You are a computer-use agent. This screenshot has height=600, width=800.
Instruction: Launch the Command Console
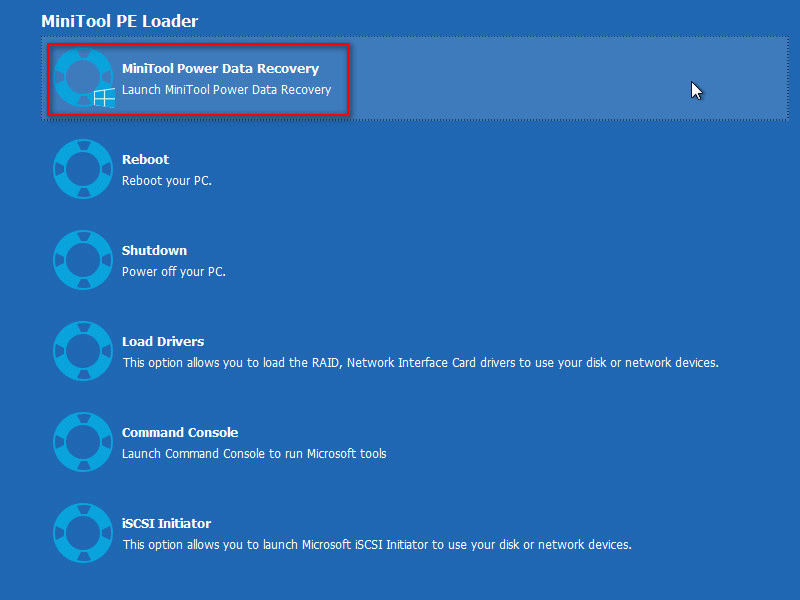pyautogui.click(x=180, y=432)
